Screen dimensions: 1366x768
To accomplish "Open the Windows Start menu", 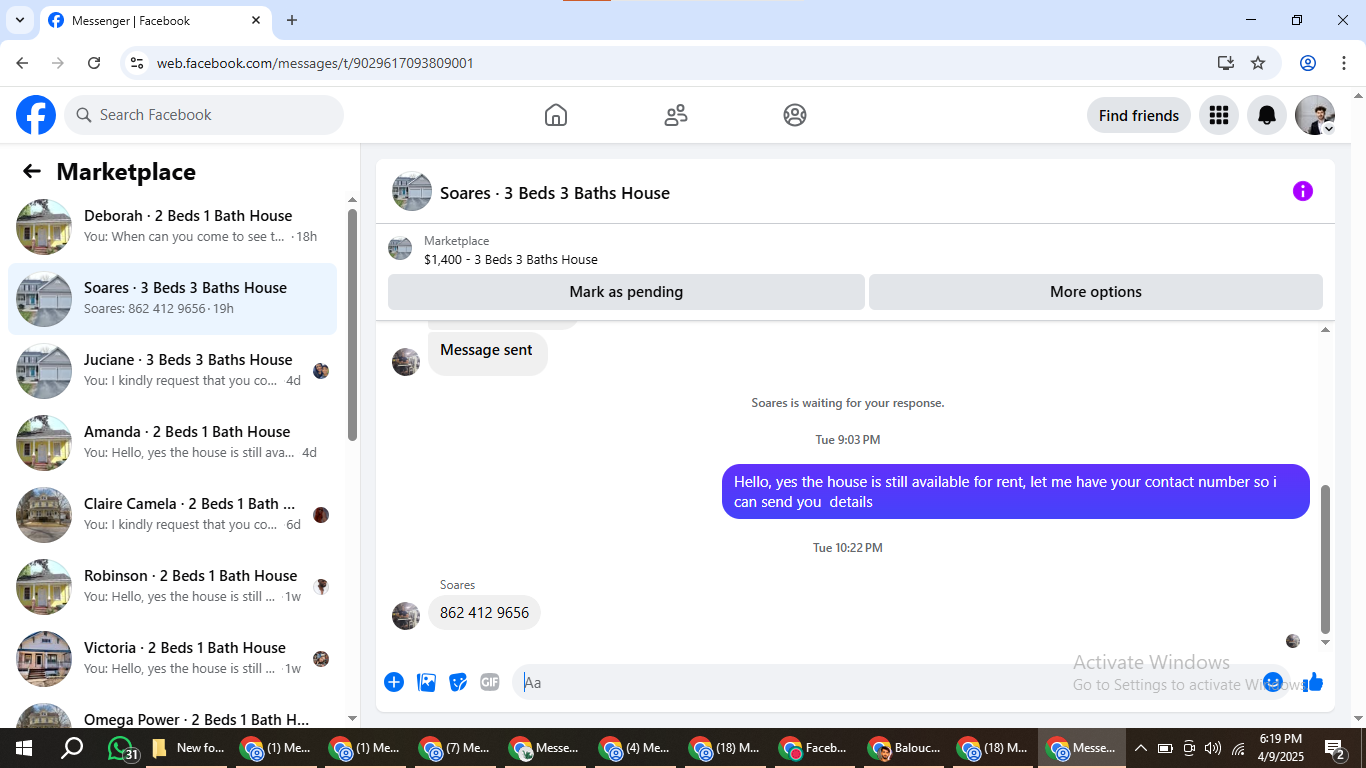I will [x=23, y=748].
